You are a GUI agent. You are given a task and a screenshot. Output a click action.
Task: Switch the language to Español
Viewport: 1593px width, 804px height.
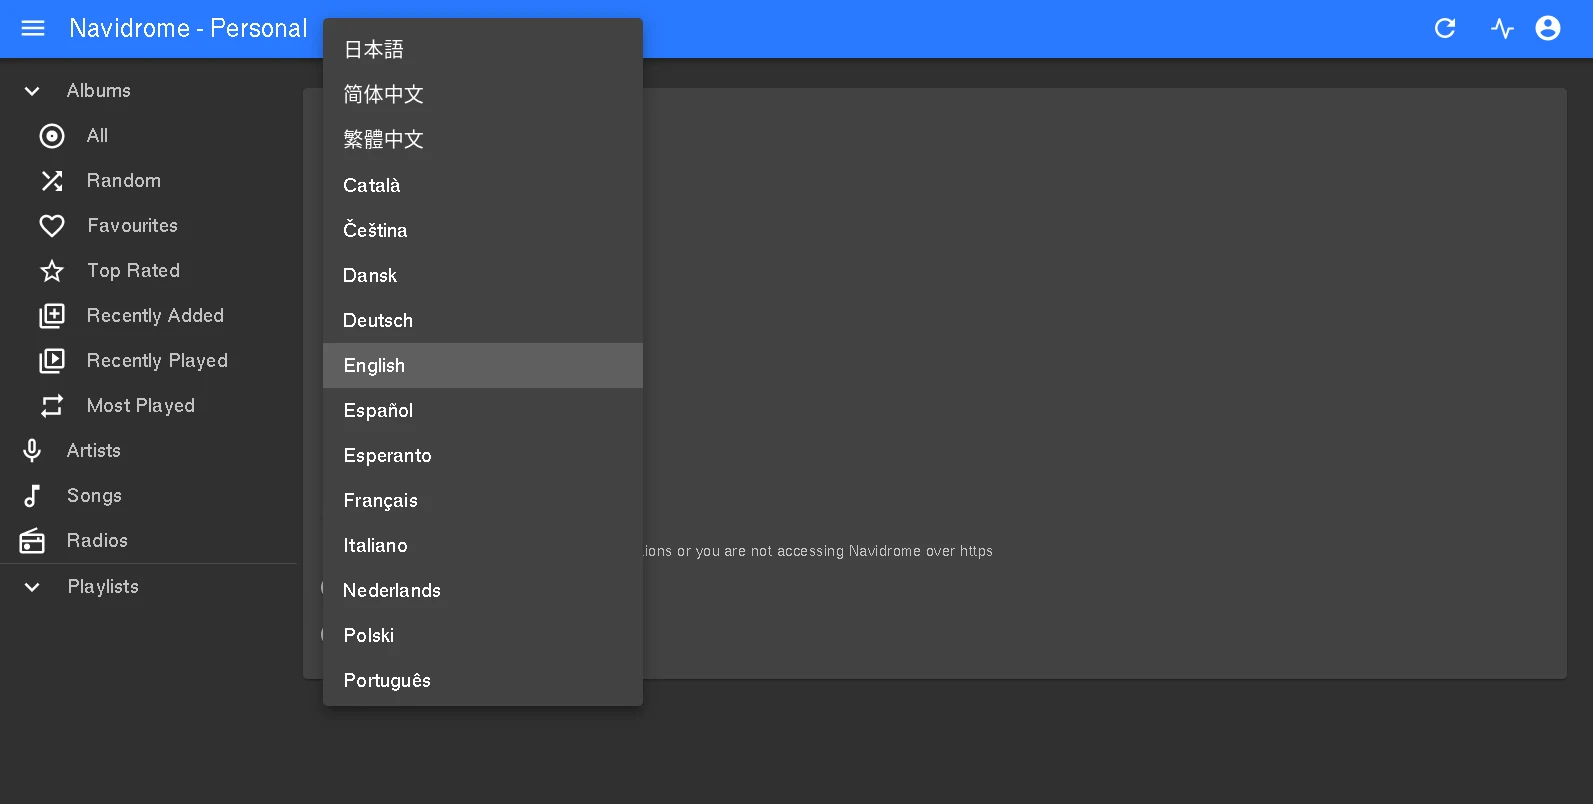click(x=483, y=410)
